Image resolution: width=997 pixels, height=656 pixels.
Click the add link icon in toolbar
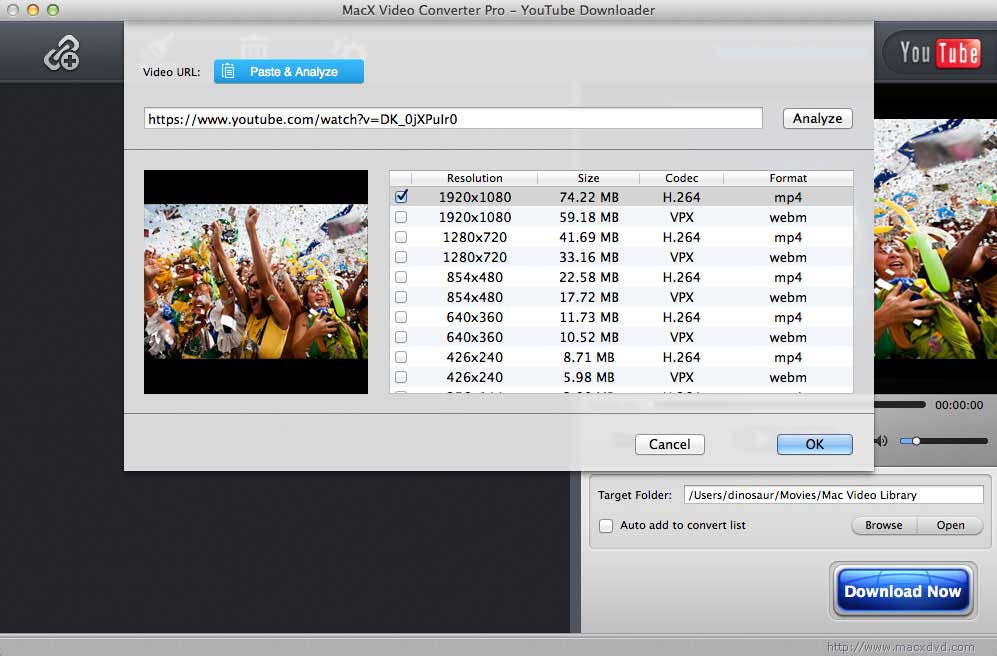(62, 53)
